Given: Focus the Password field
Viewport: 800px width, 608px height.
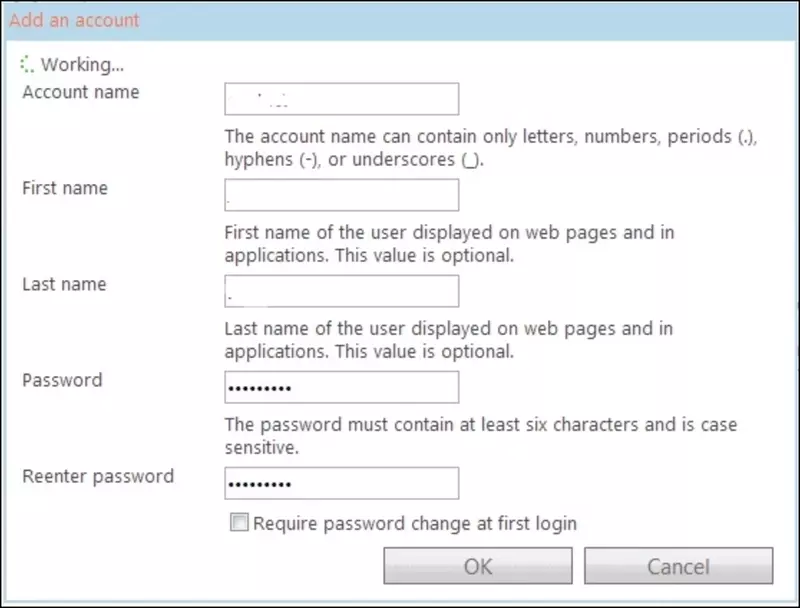Looking at the screenshot, I should (x=341, y=387).
